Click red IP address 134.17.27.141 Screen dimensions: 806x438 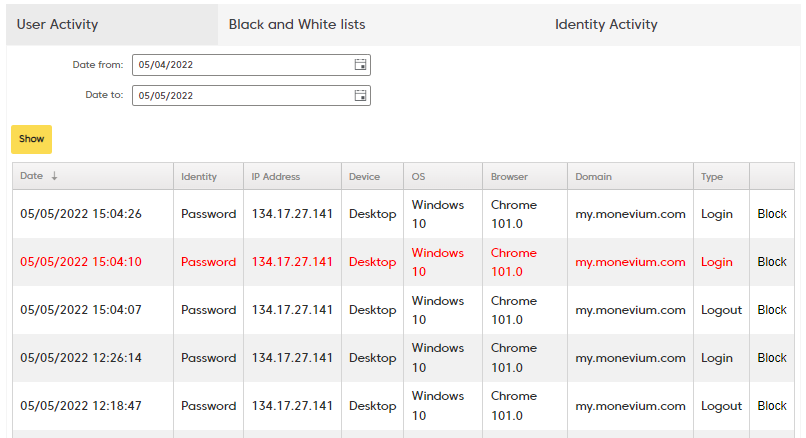pos(292,262)
